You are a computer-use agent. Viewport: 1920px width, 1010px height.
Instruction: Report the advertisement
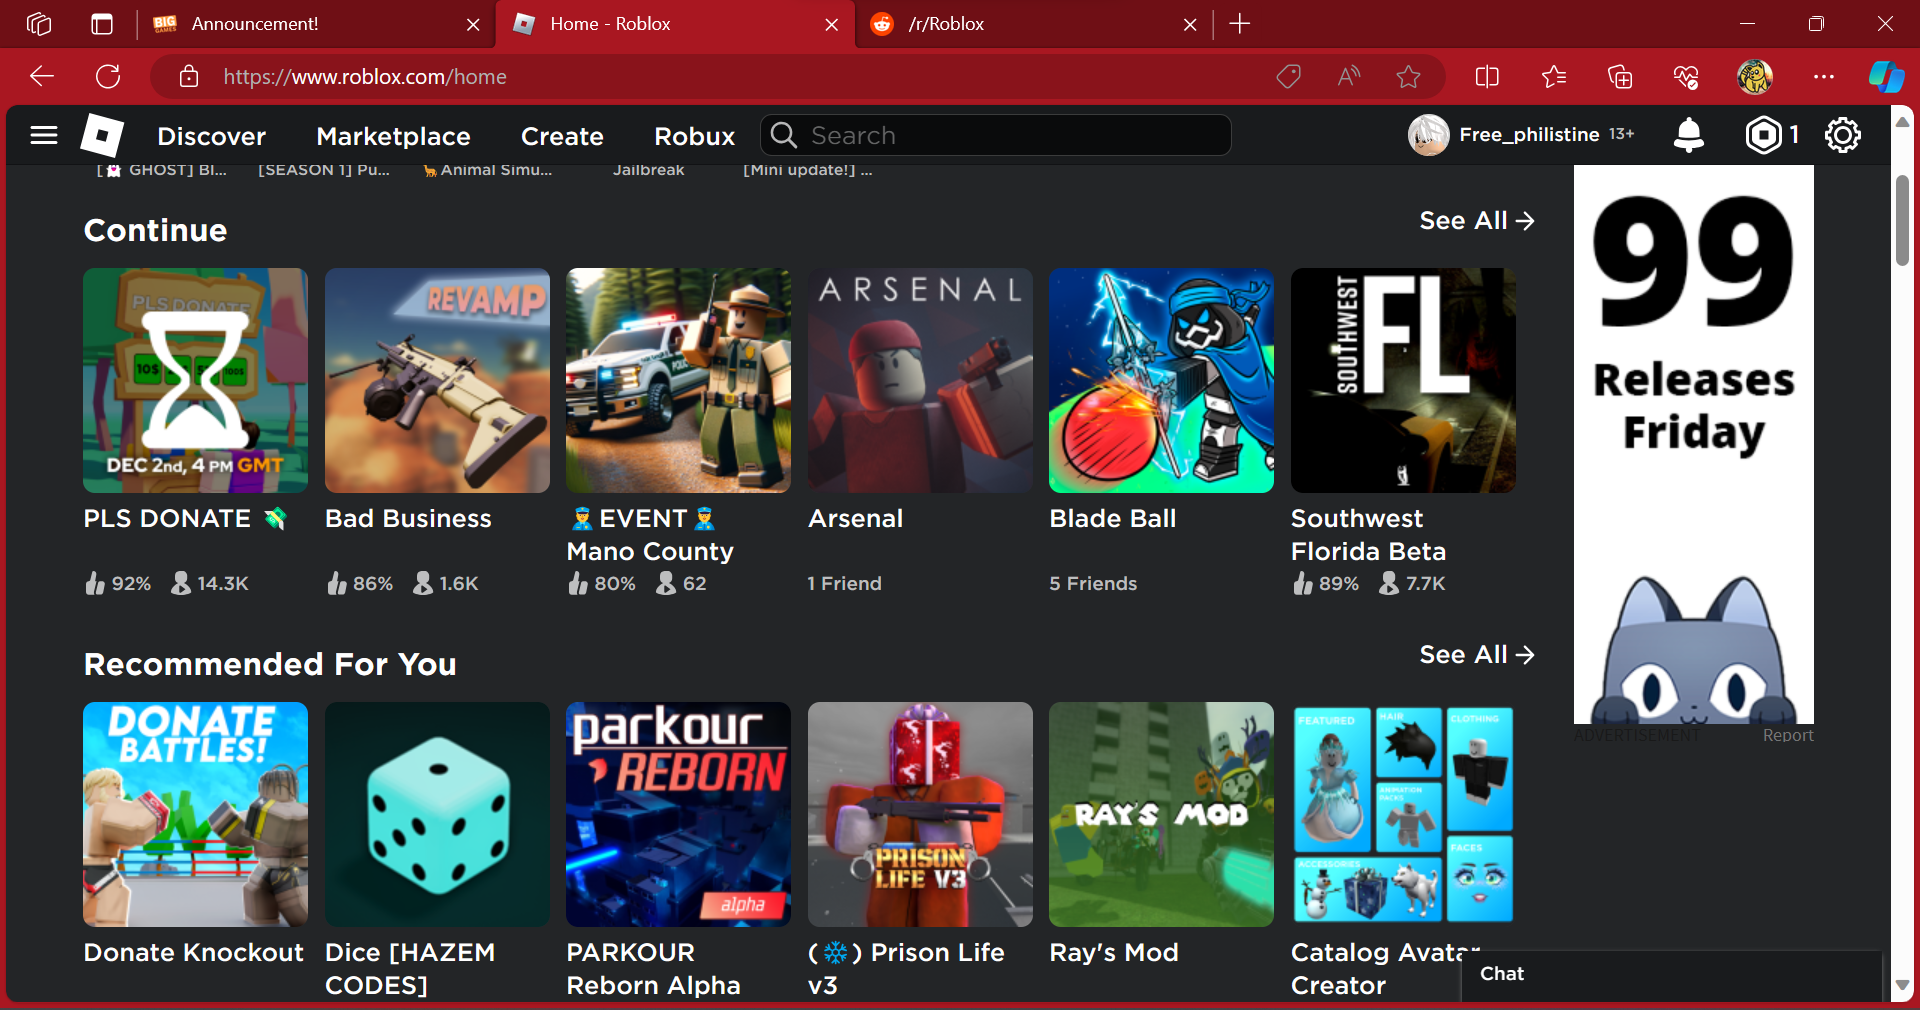tap(1787, 735)
